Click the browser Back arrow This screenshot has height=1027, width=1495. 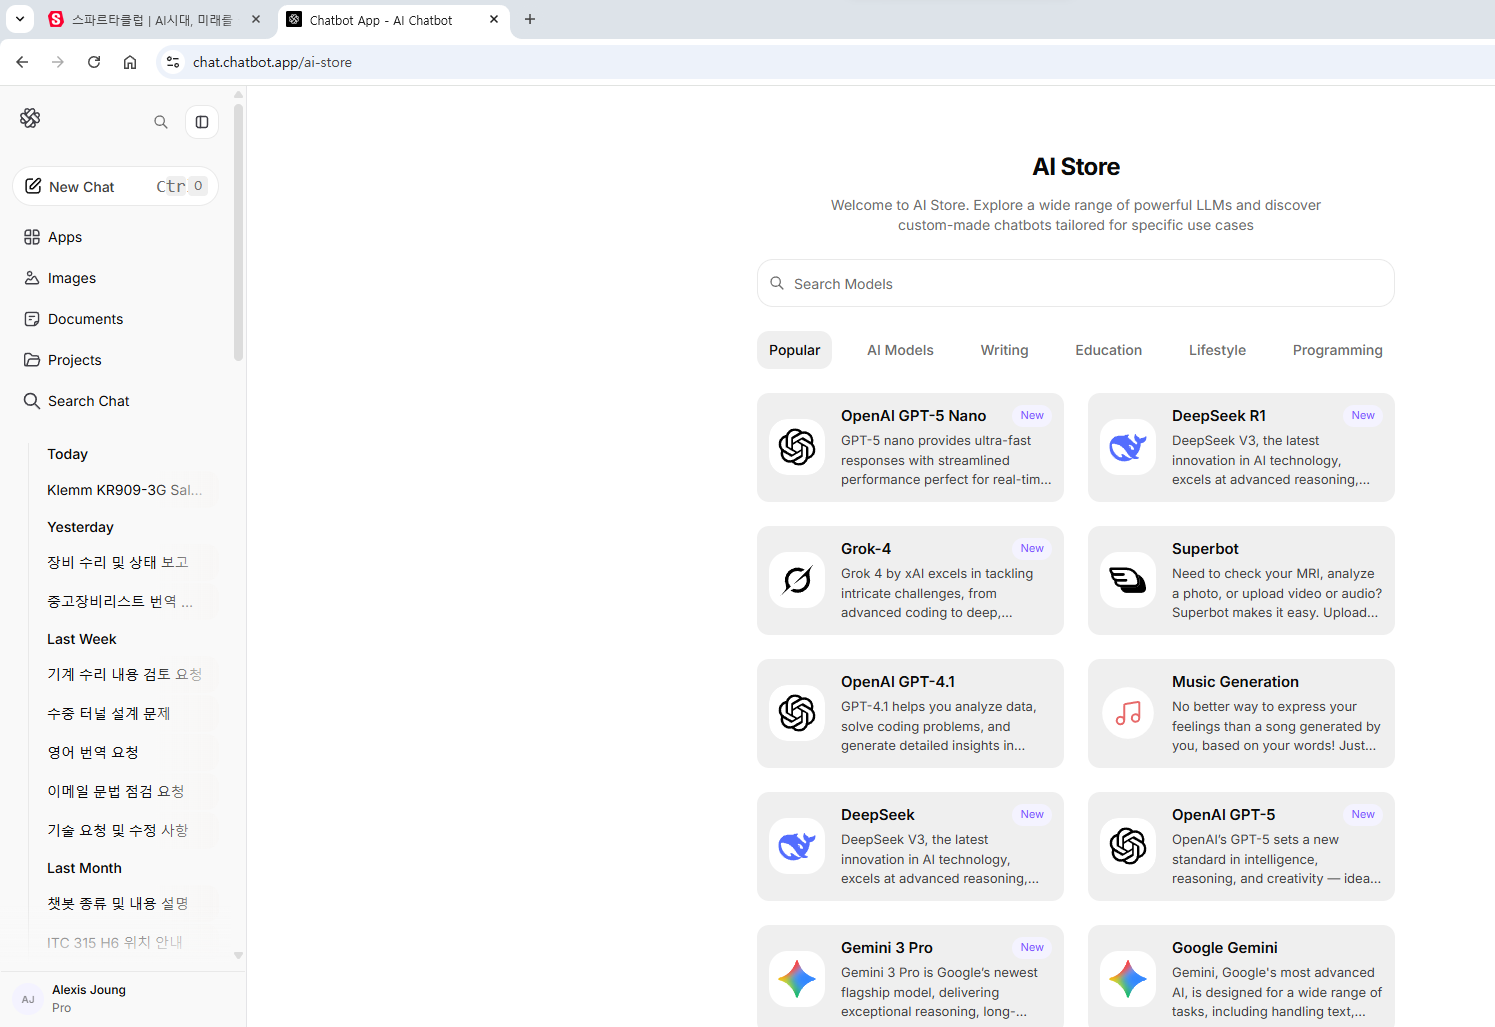click(22, 62)
